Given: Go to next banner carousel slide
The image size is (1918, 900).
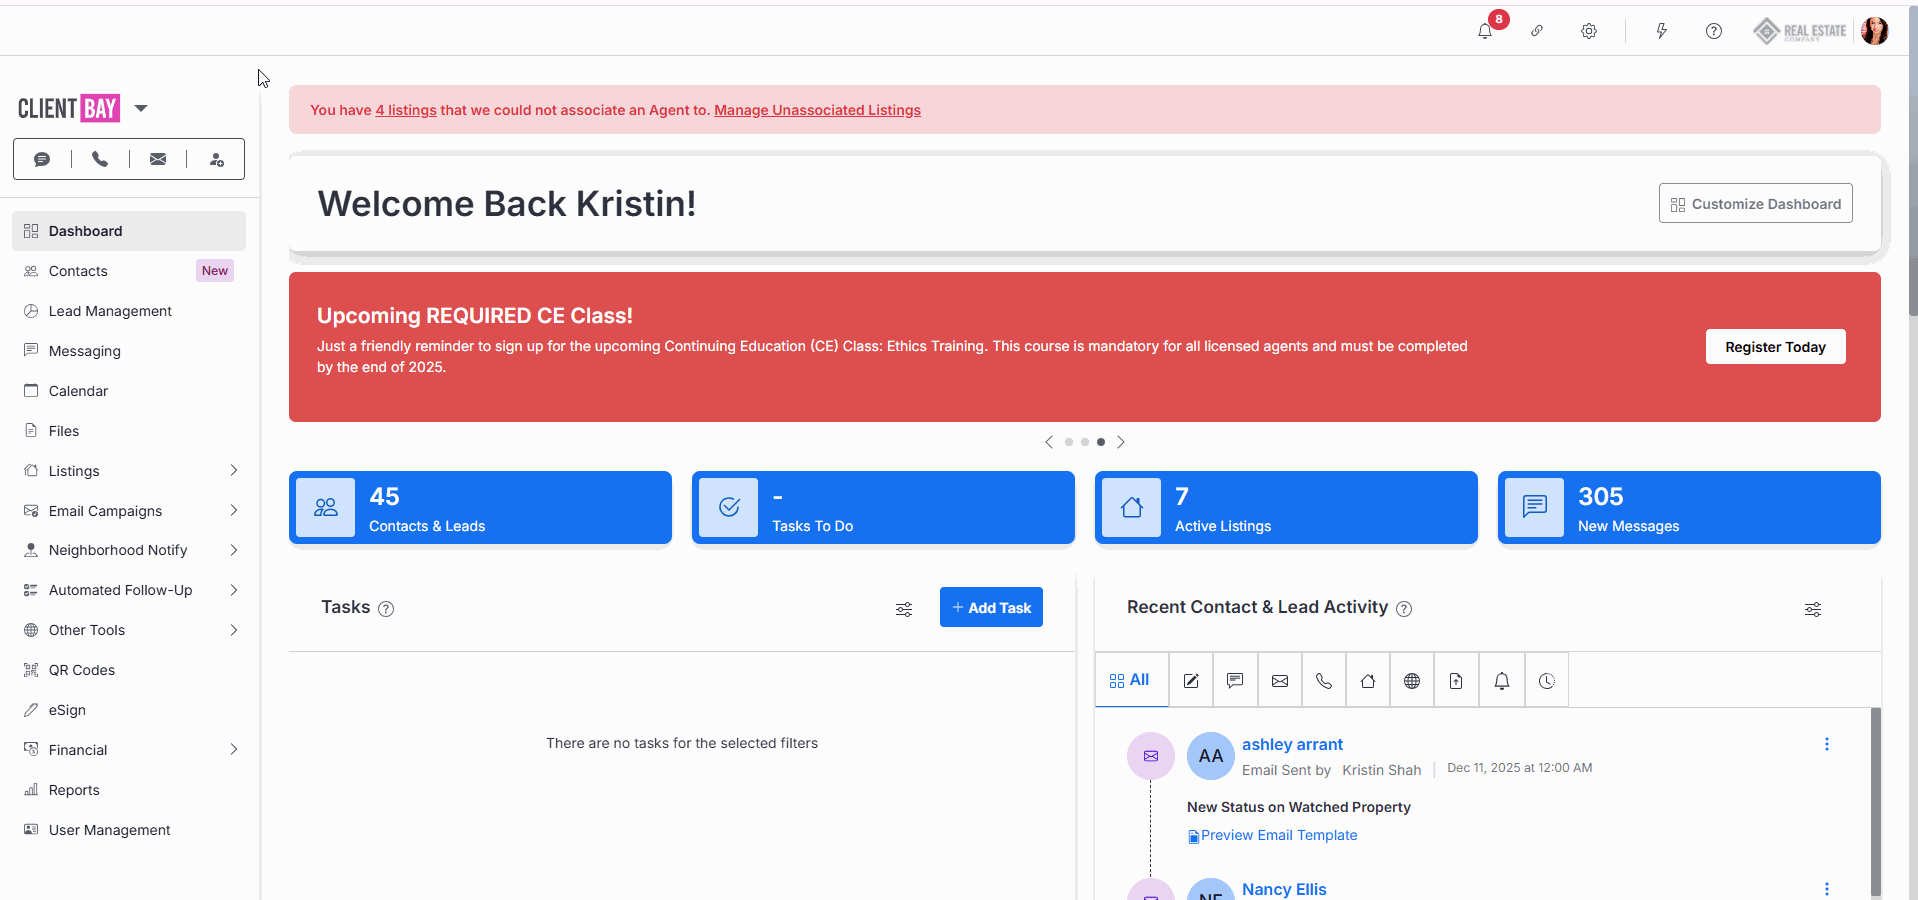Looking at the screenshot, I should coord(1121,442).
